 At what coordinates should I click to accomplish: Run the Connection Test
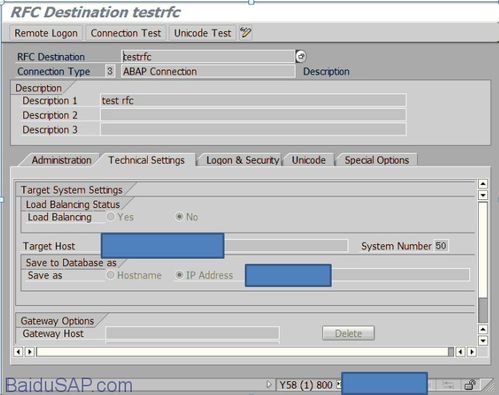pyautogui.click(x=126, y=33)
